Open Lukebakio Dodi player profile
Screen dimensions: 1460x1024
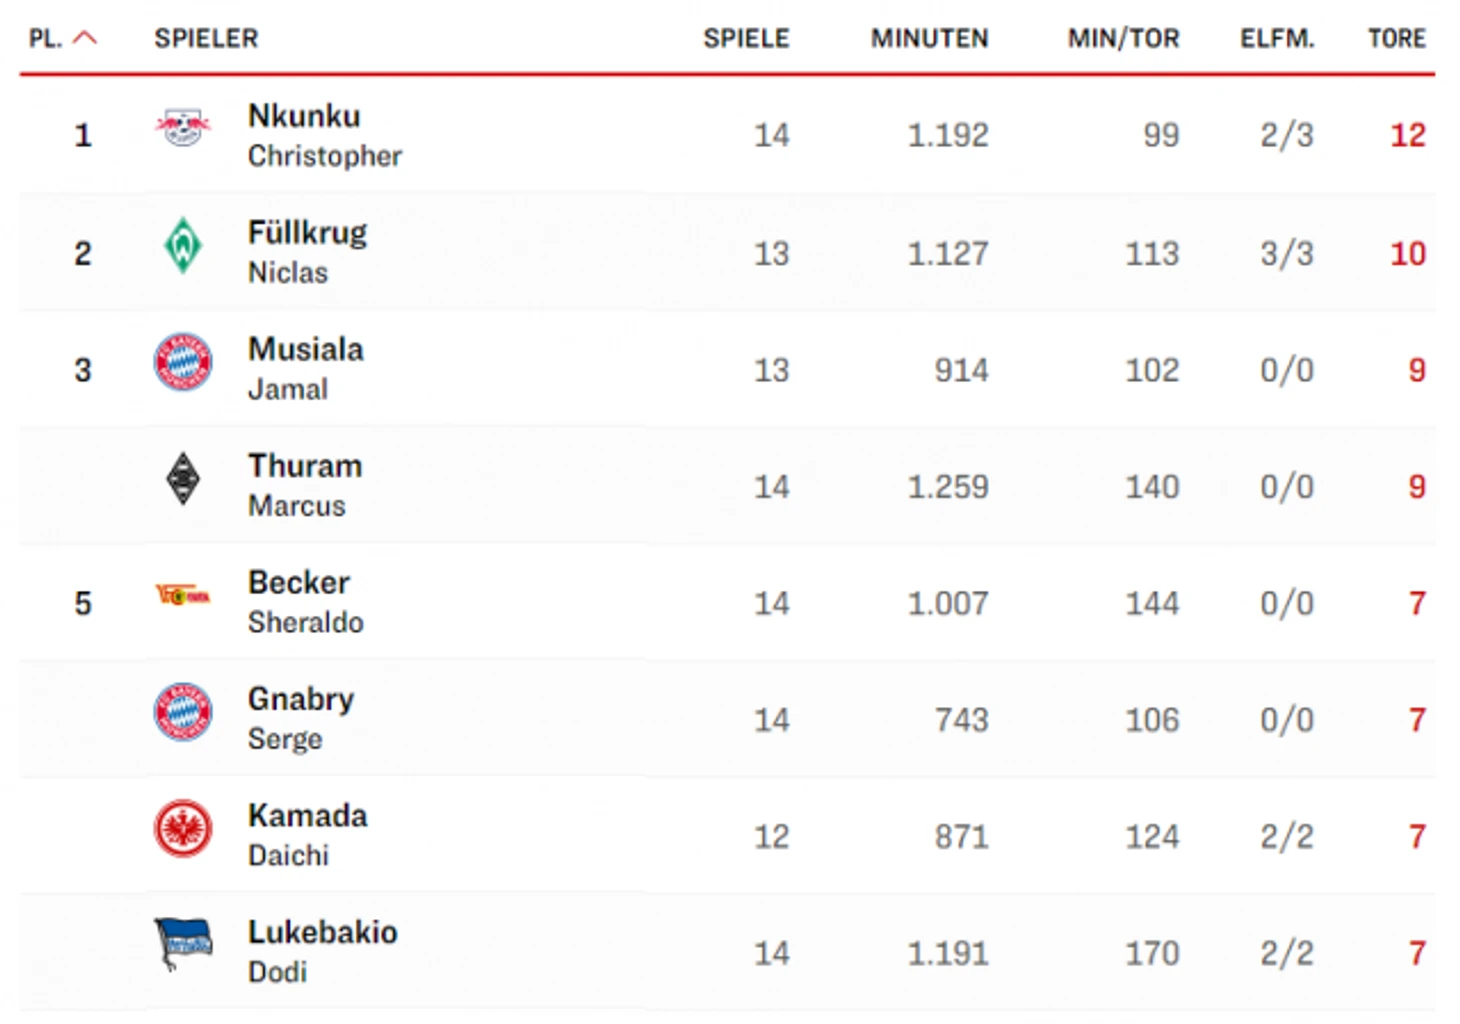323,951
